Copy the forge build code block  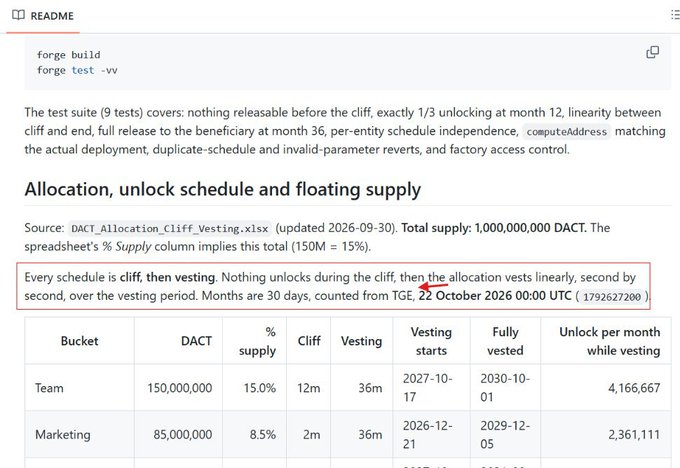(653, 52)
